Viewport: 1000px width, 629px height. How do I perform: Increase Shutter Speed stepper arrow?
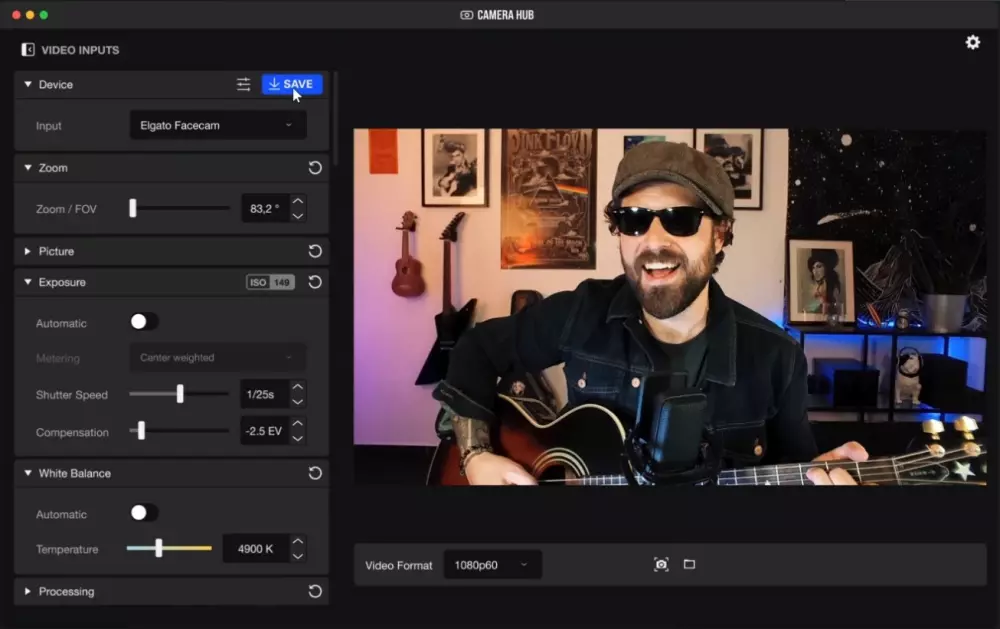(298, 387)
